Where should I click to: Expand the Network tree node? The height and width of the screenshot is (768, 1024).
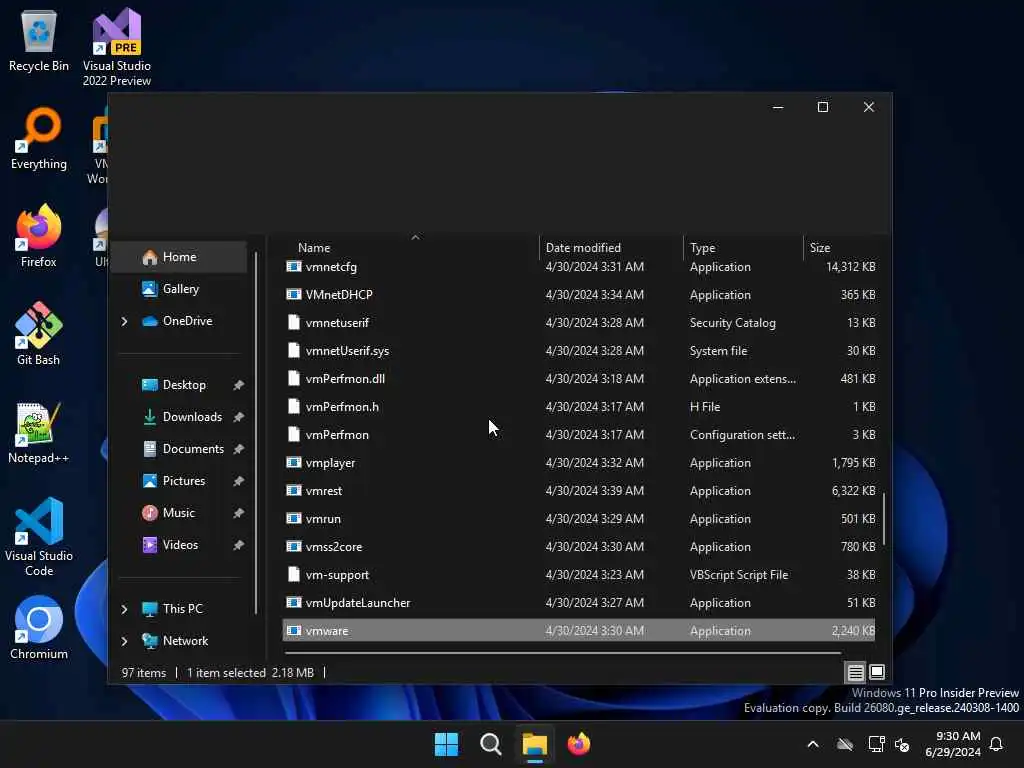point(124,641)
